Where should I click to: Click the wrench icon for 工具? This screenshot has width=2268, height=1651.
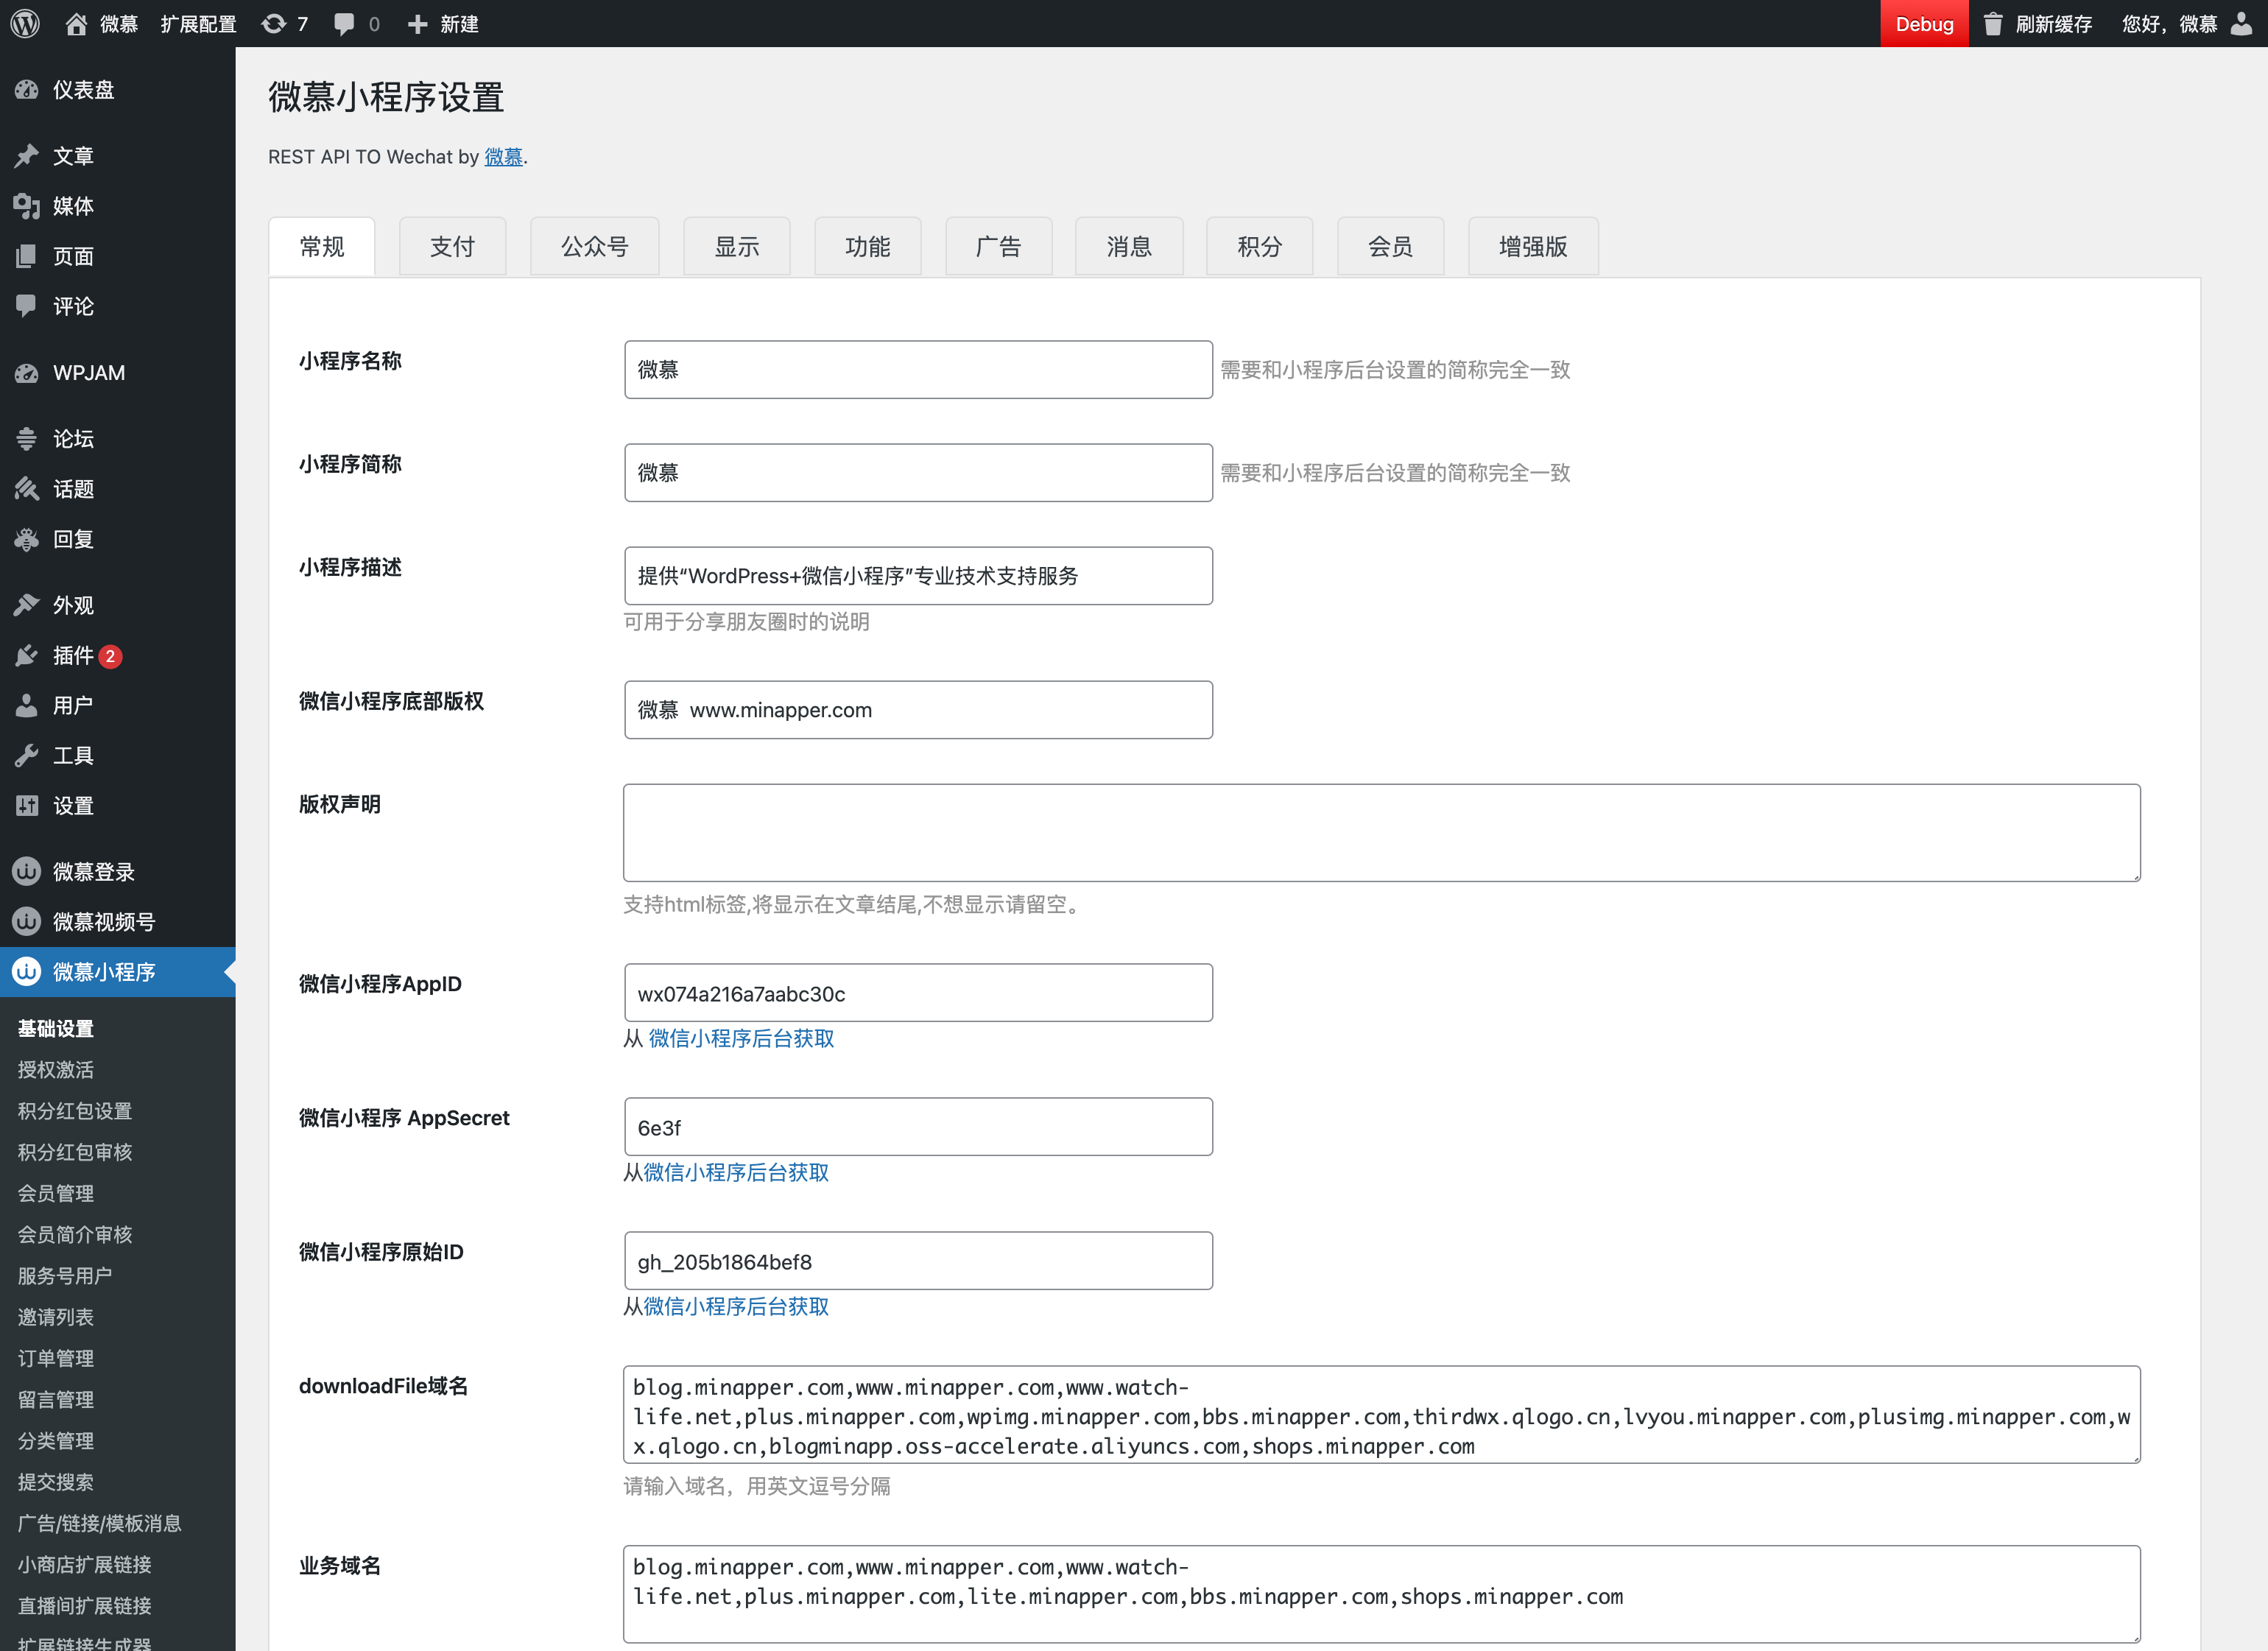coord(27,755)
